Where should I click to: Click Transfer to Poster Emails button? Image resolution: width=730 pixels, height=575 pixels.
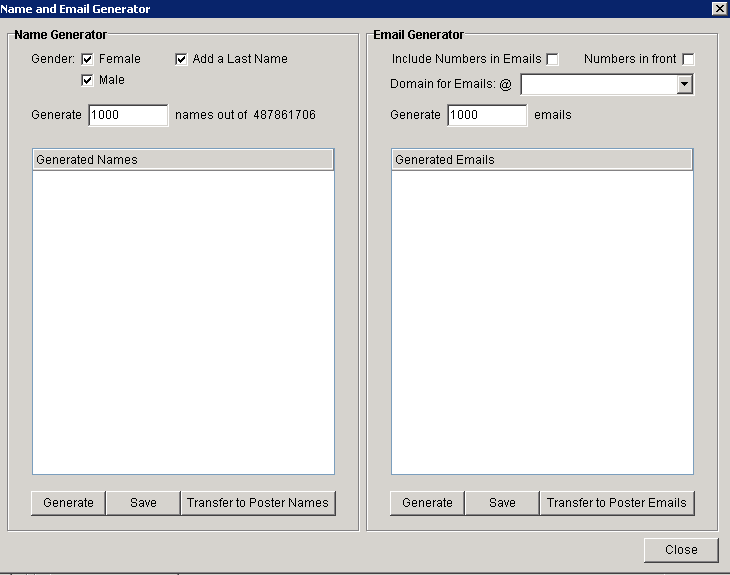click(617, 503)
